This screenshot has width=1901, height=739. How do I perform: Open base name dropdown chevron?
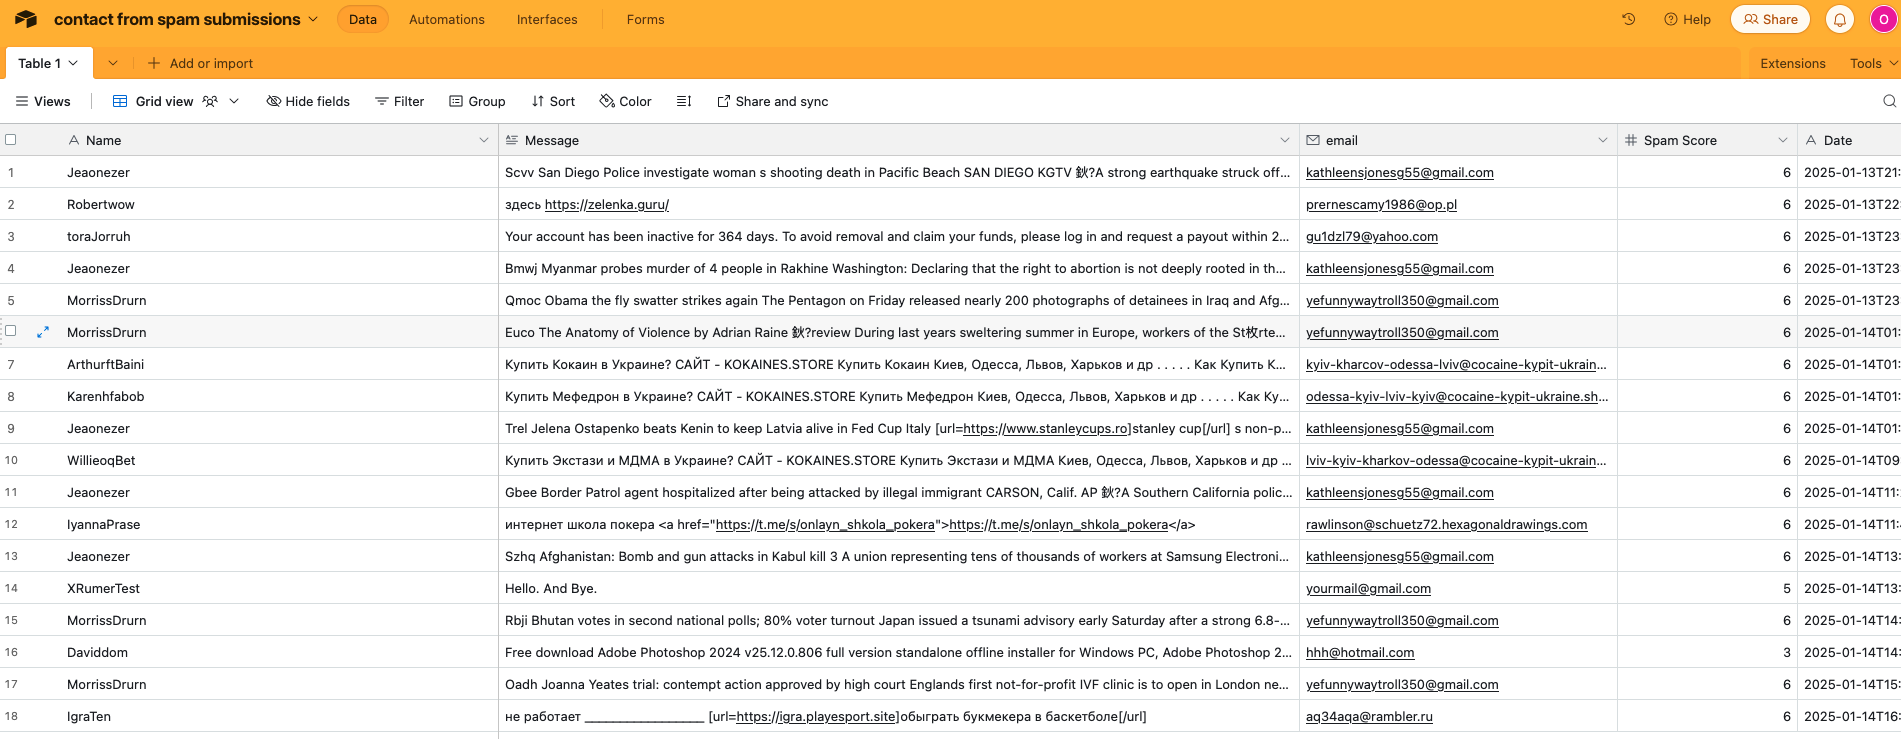[313, 19]
